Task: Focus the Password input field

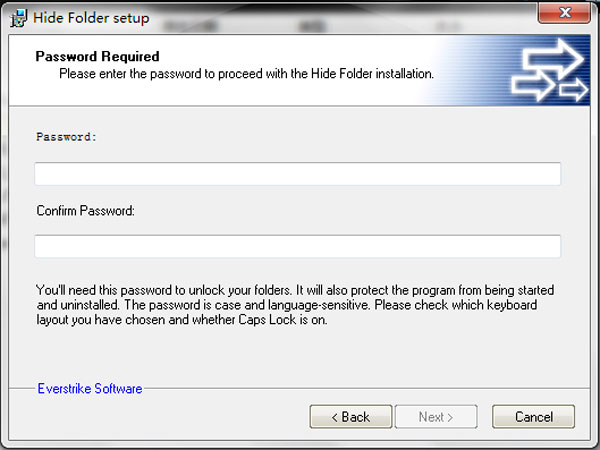Action: pos(297,174)
